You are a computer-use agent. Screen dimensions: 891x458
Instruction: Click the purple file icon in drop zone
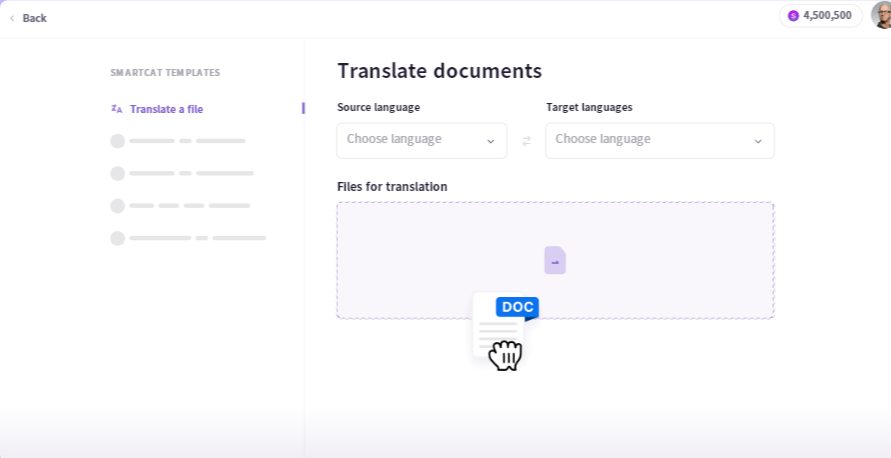tap(555, 260)
